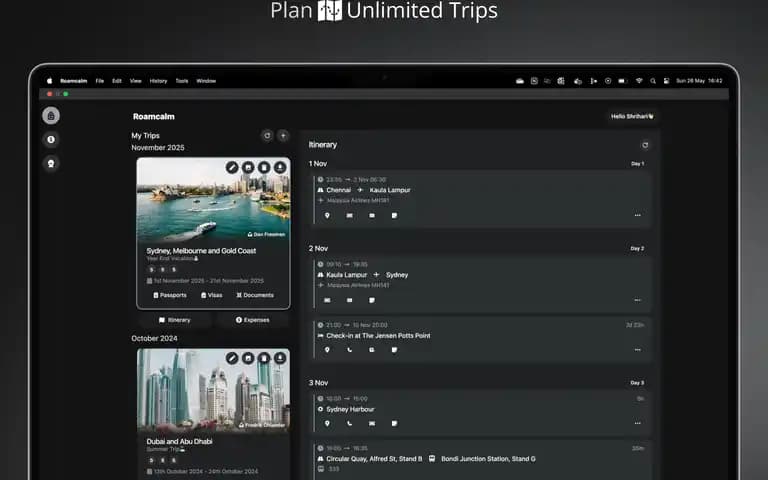768x480 pixels.
Task: Open more options for Sydney Harbour entry
Action: (x=637, y=423)
